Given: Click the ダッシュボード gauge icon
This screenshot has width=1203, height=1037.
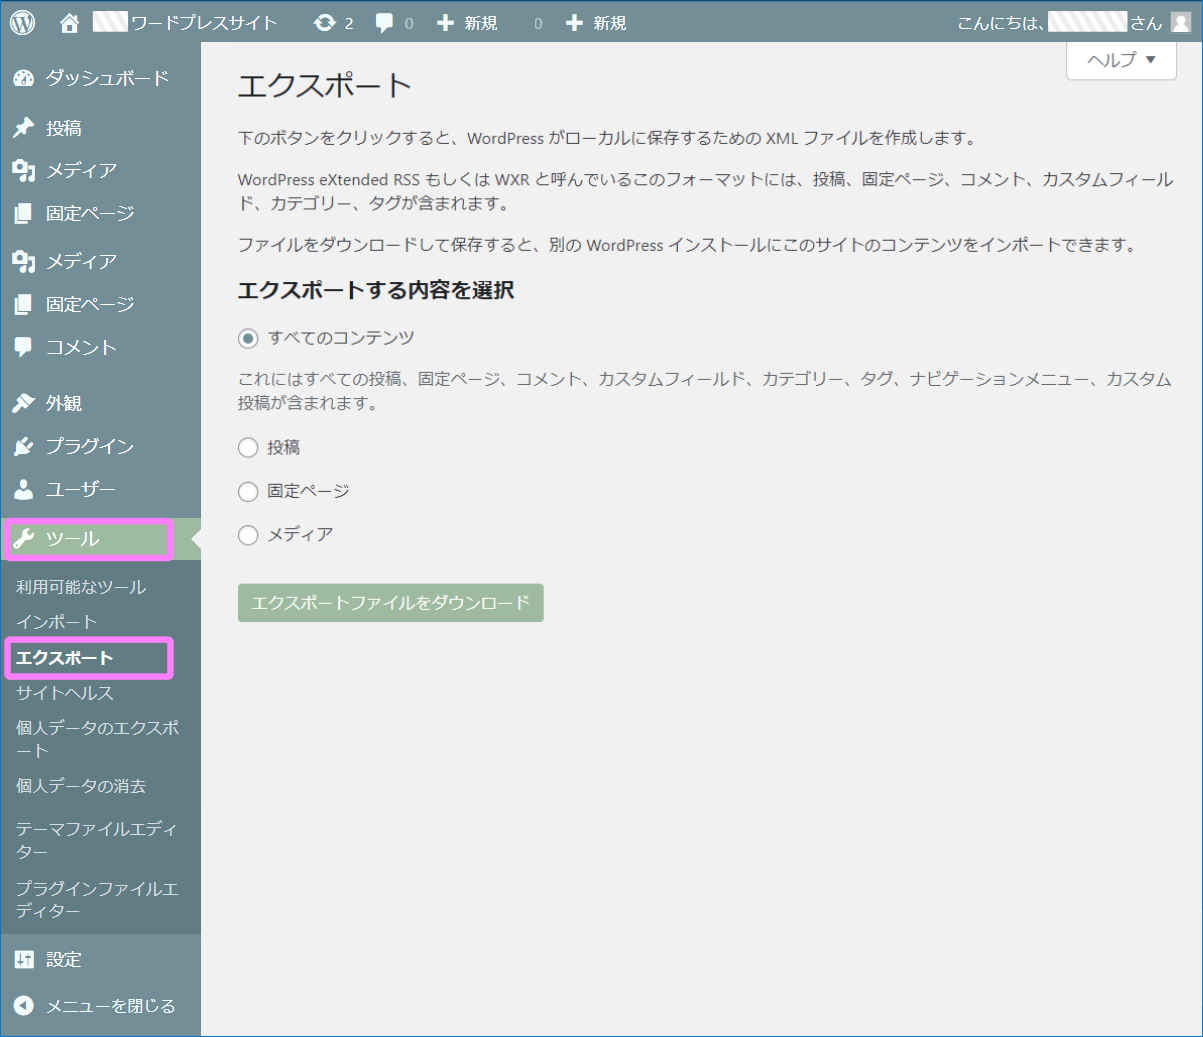Looking at the screenshot, I should click(22, 77).
